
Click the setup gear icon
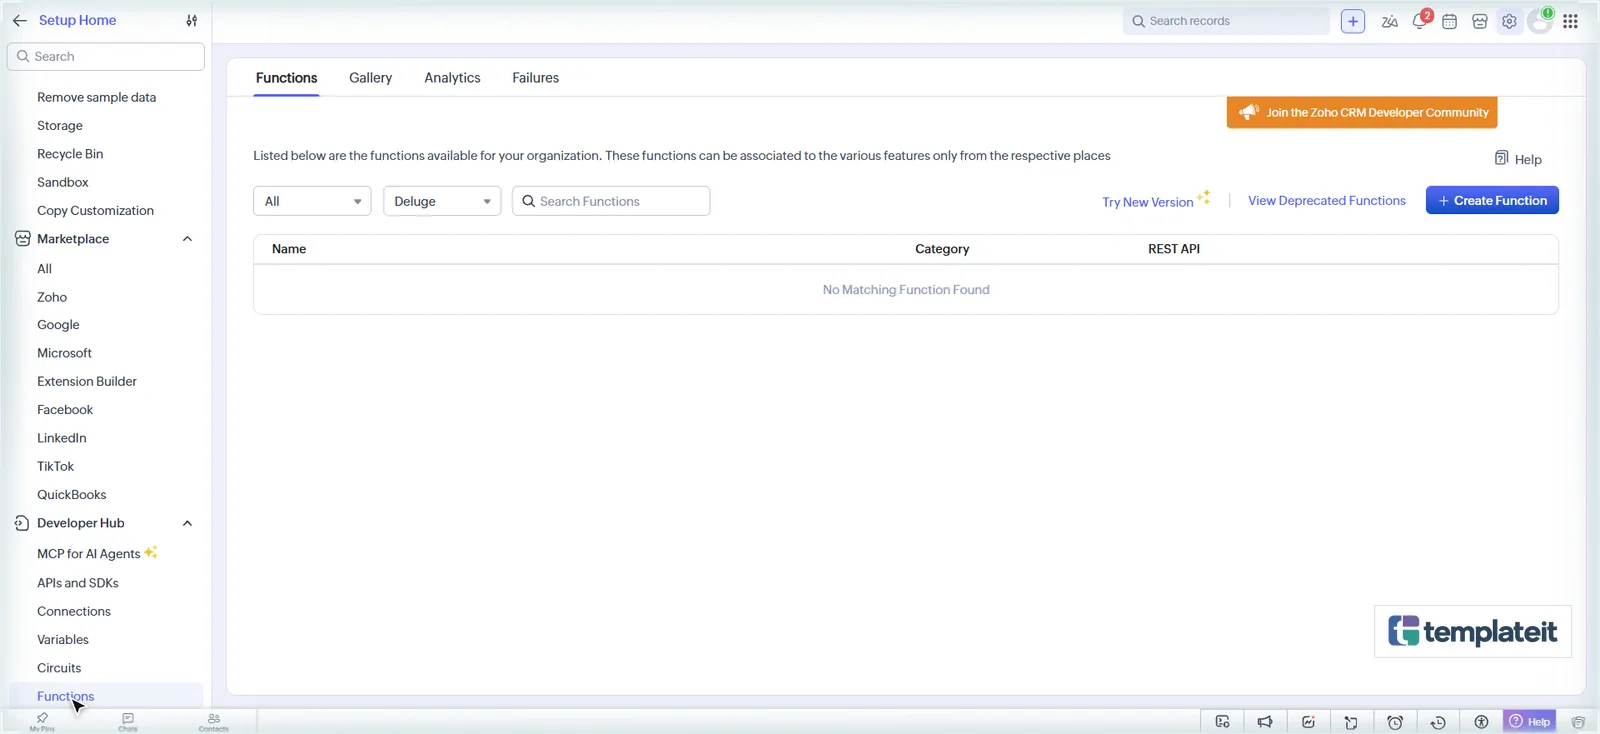(x=1509, y=21)
